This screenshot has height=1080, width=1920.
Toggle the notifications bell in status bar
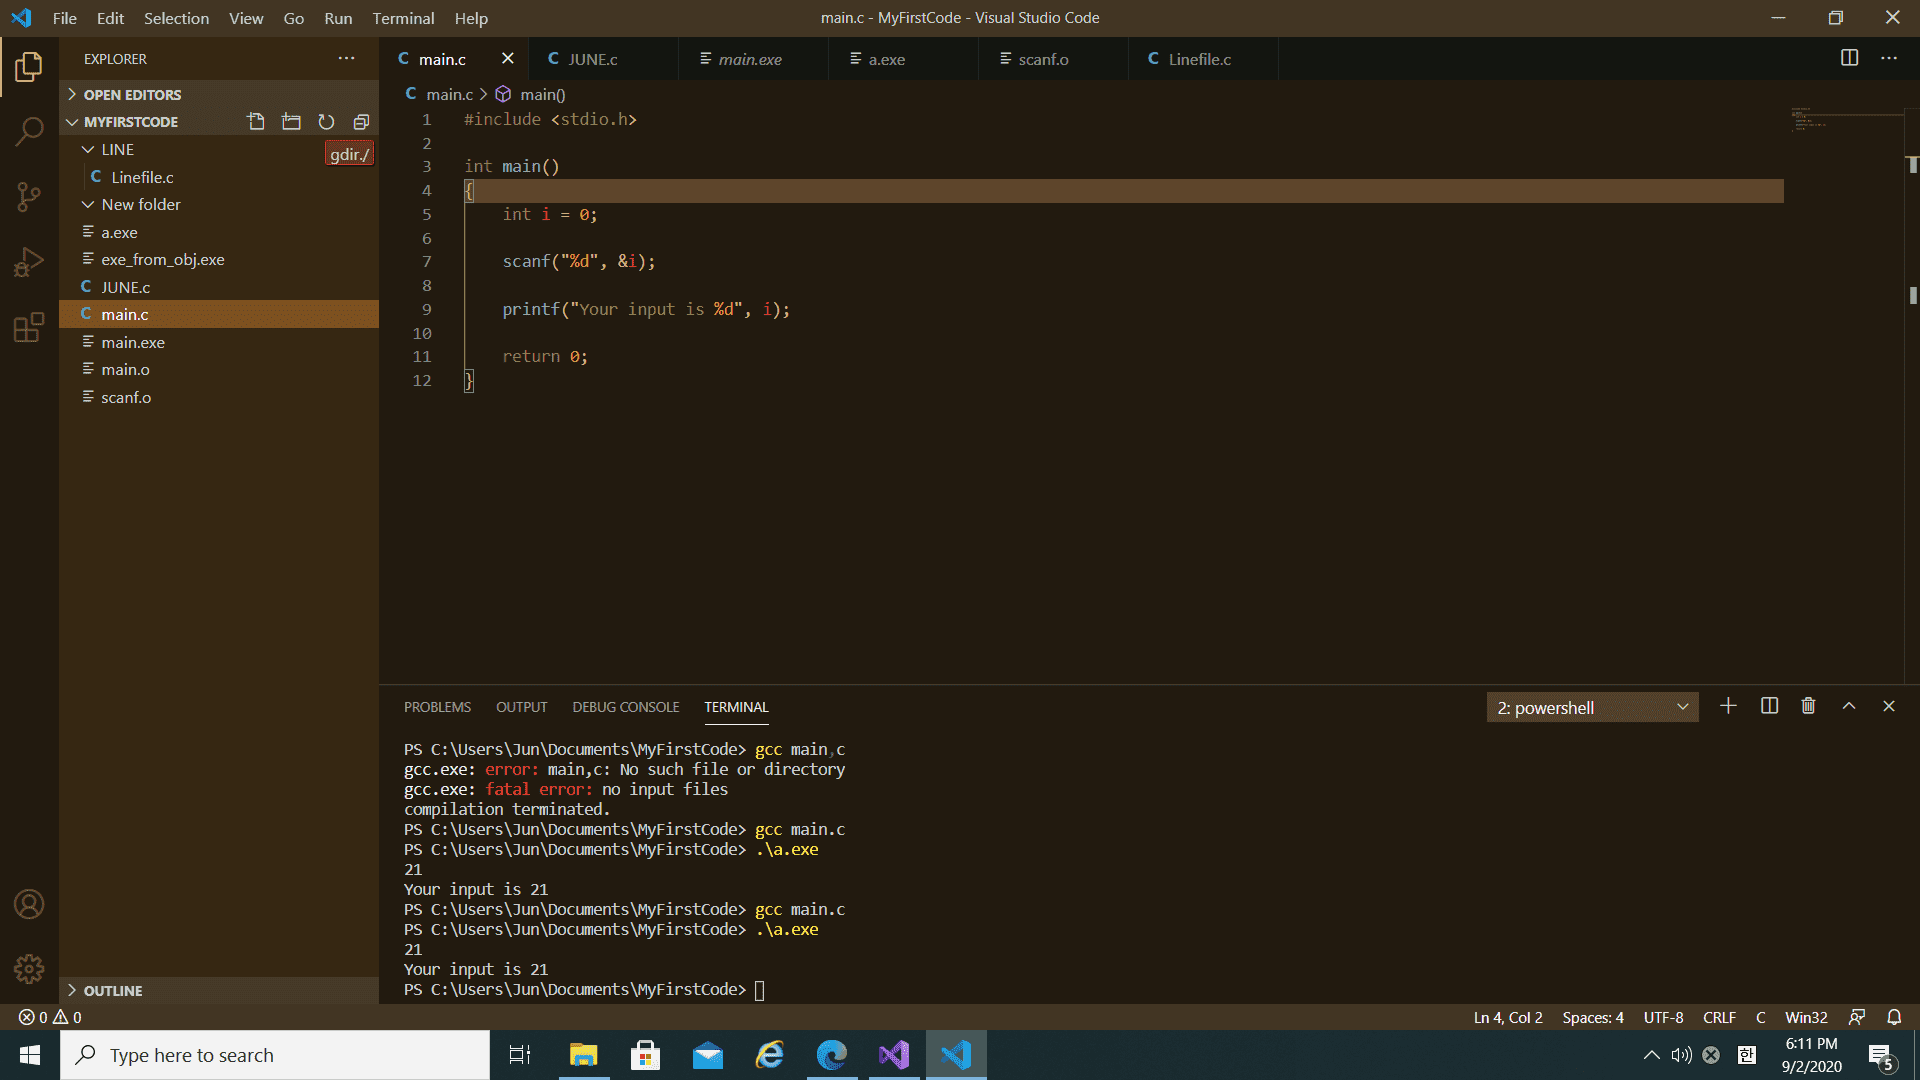tap(1894, 1017)
